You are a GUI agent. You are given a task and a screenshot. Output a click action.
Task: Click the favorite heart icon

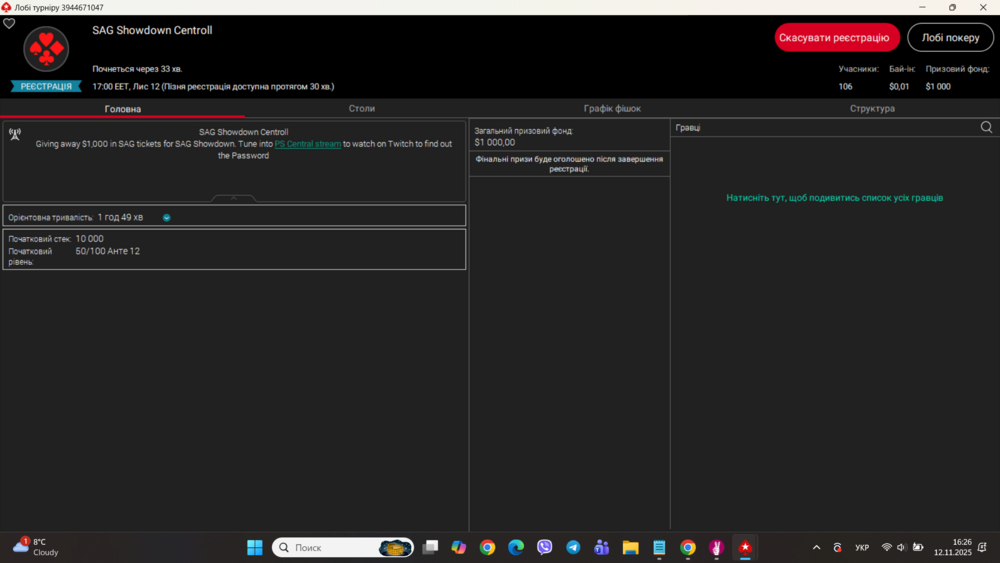click(x=9, y=24)
